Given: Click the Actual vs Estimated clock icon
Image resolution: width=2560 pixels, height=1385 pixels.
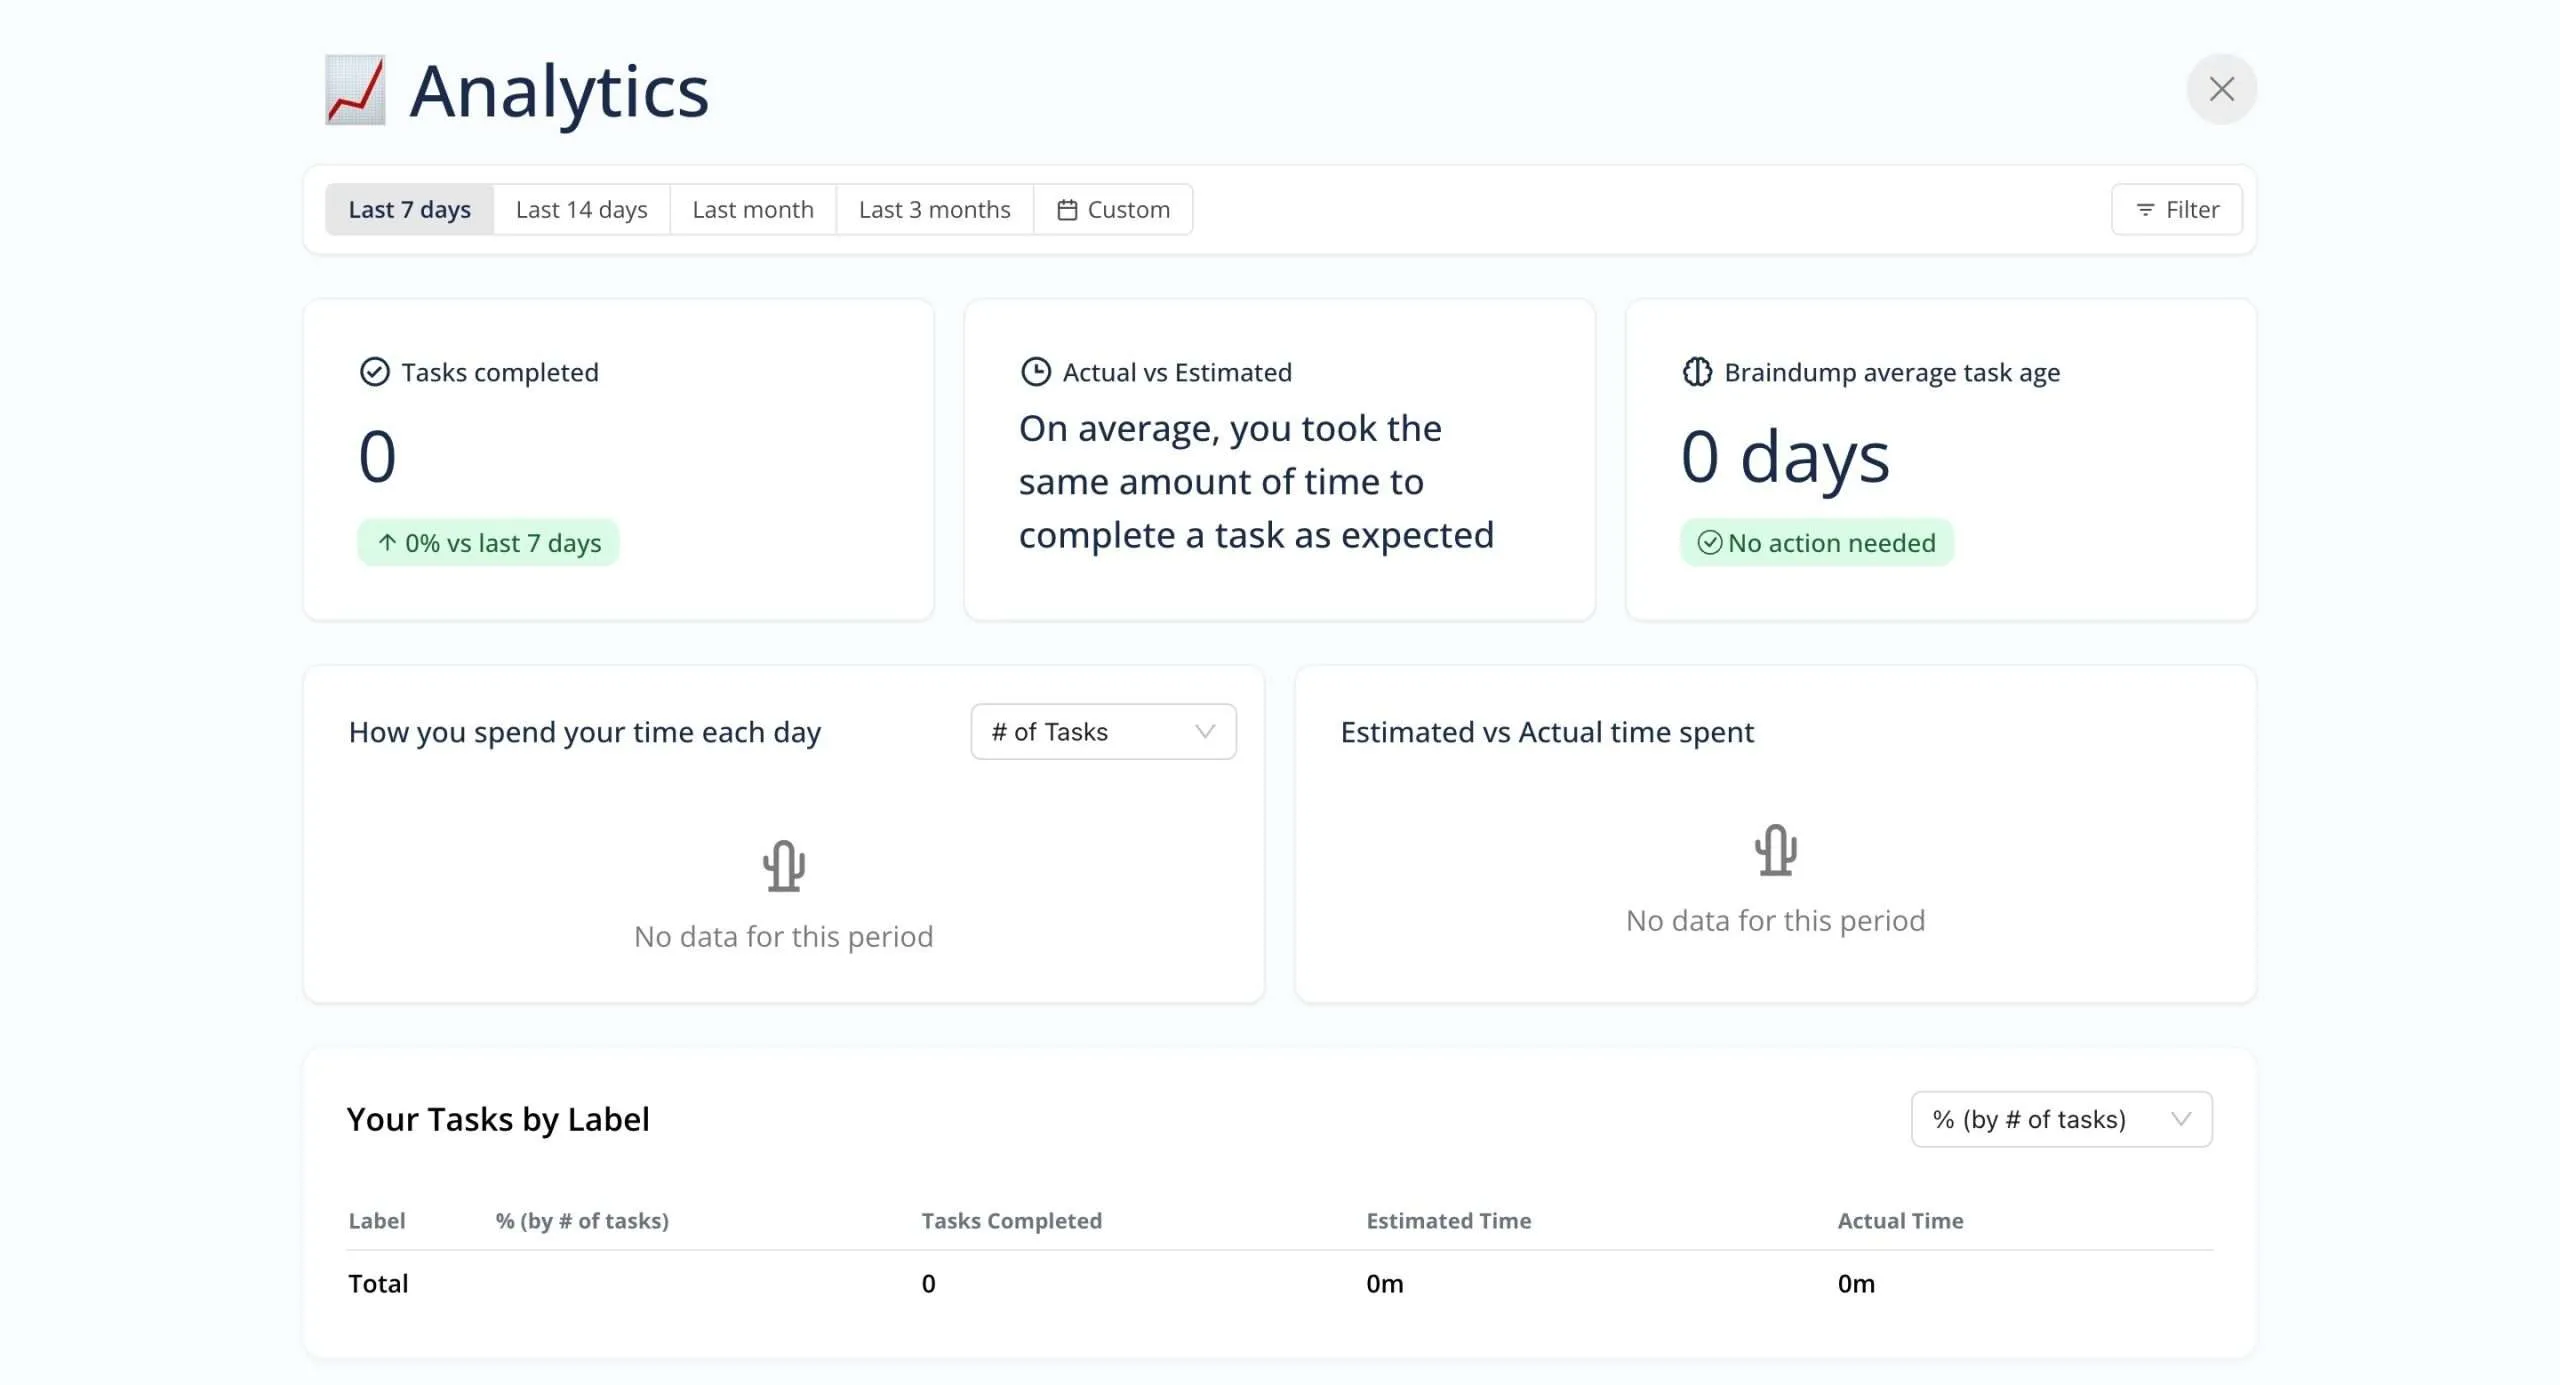Looking at the screenshot, I should pyautogui.click(x=1035, y=372).
